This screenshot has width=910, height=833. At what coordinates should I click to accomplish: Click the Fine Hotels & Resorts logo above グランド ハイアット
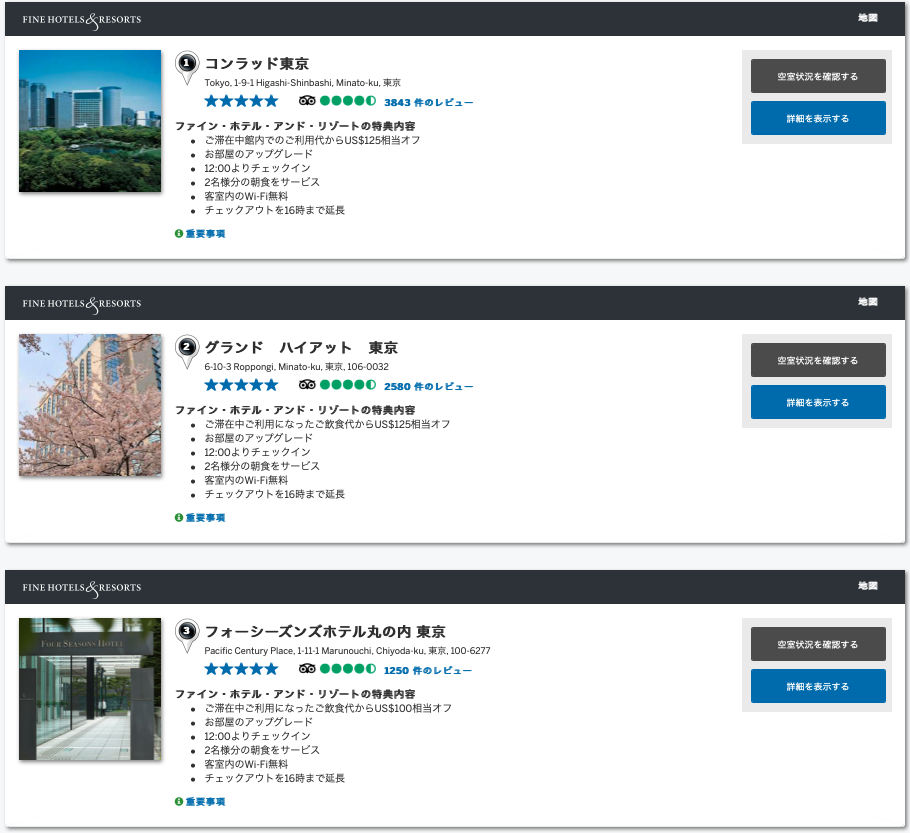pos(82,304)
